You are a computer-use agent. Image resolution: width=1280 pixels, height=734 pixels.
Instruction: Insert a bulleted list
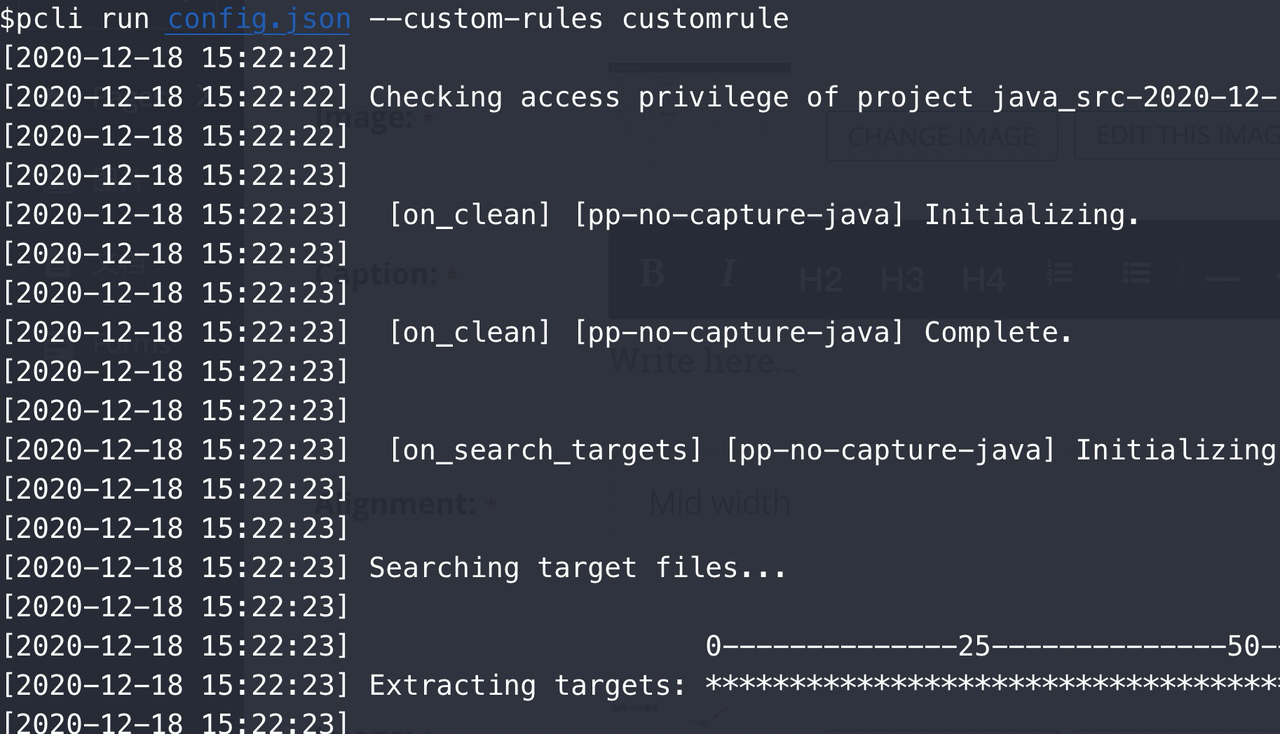[x=1136, y=273]
